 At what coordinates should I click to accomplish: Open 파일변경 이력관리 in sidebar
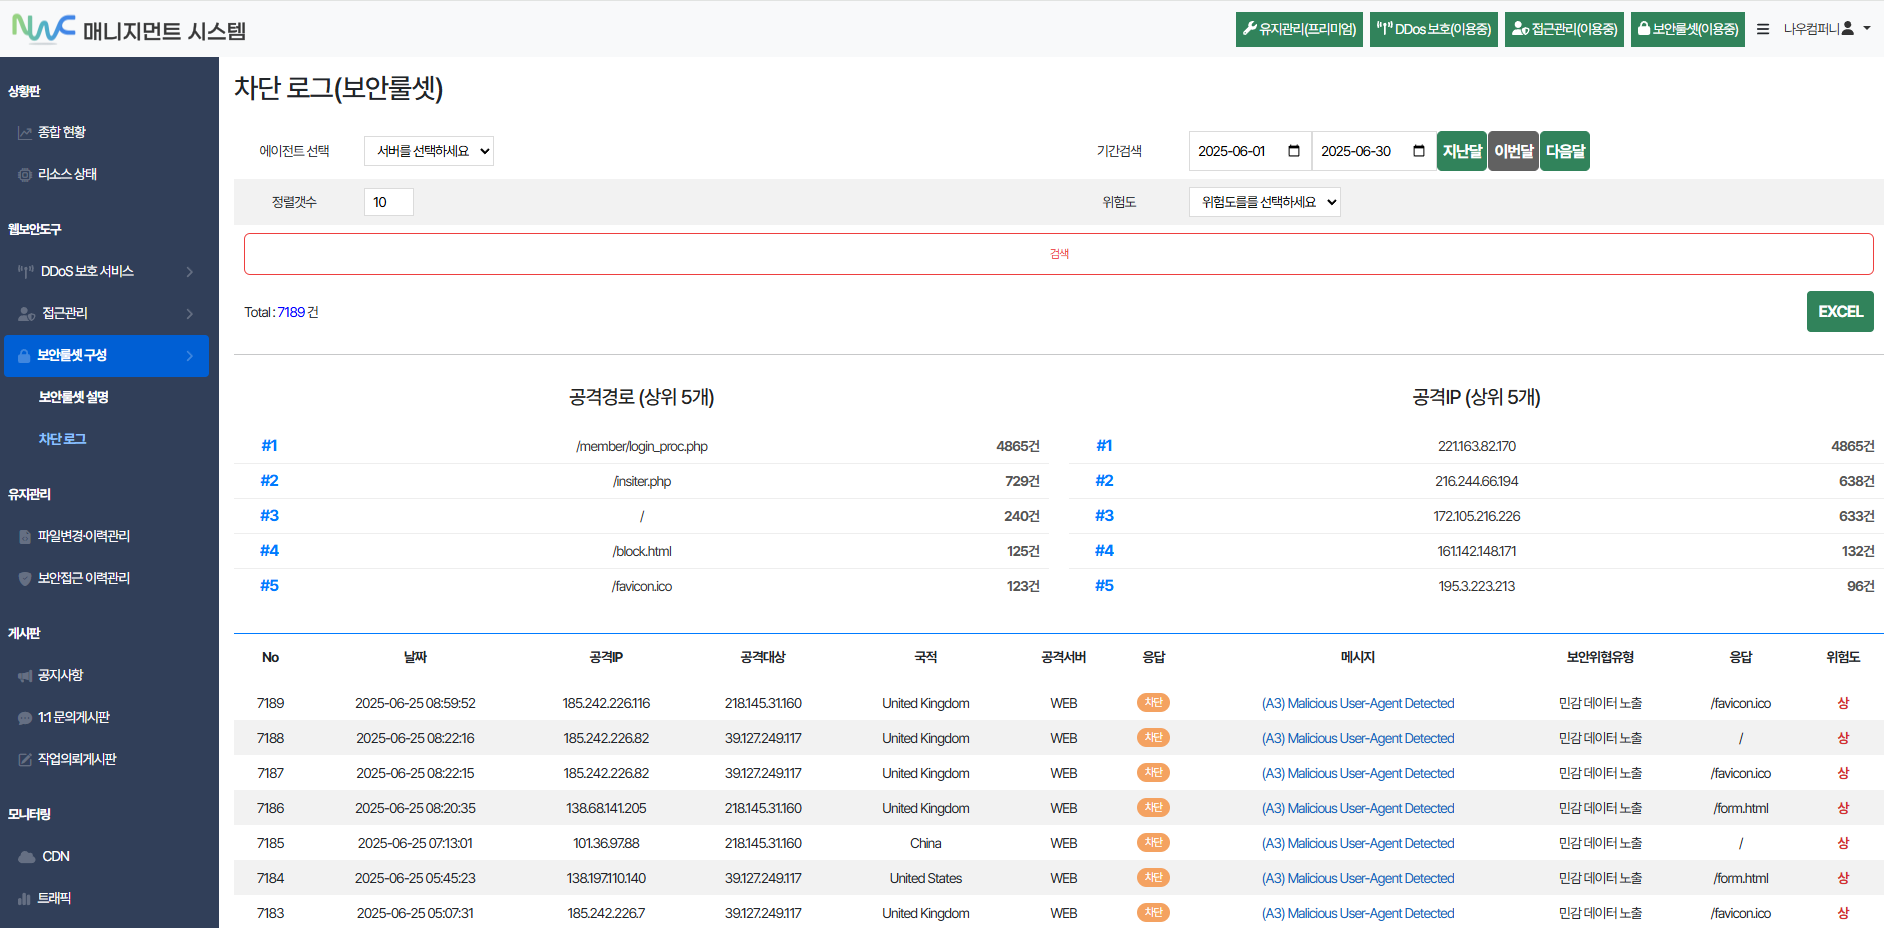point(83,536)
